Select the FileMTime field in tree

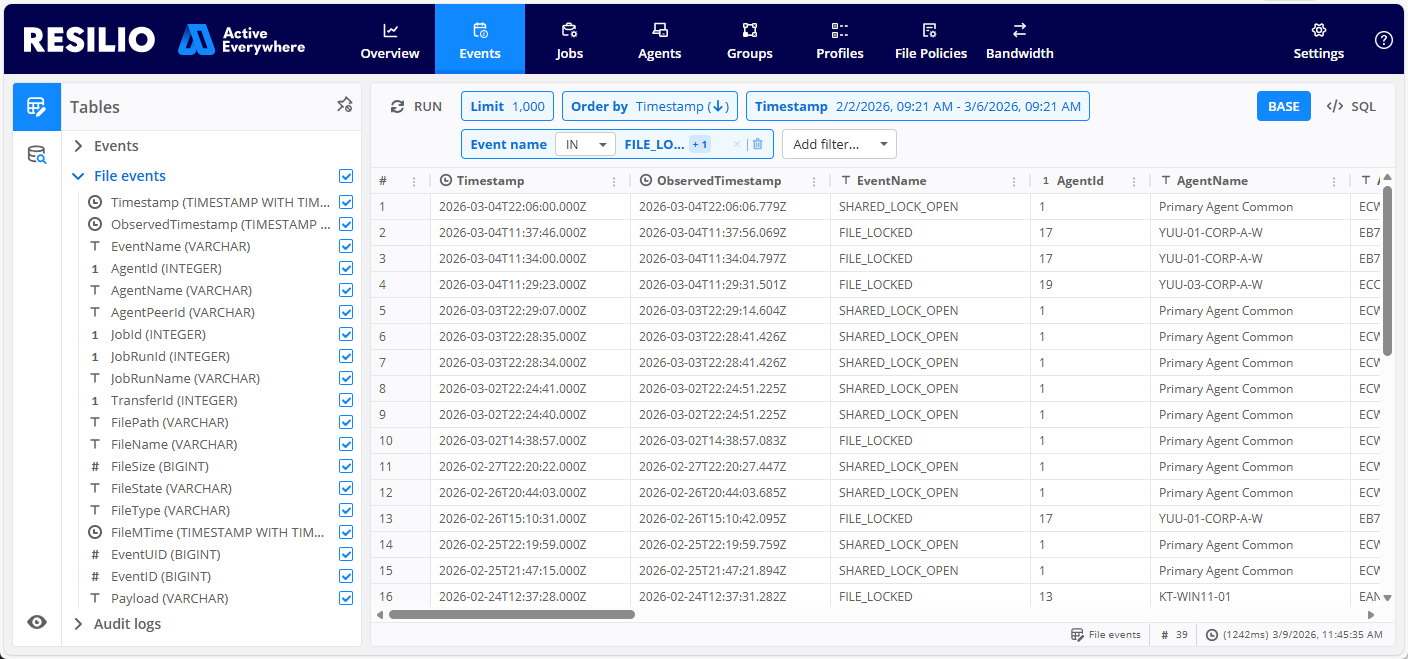tap(217, 532)
